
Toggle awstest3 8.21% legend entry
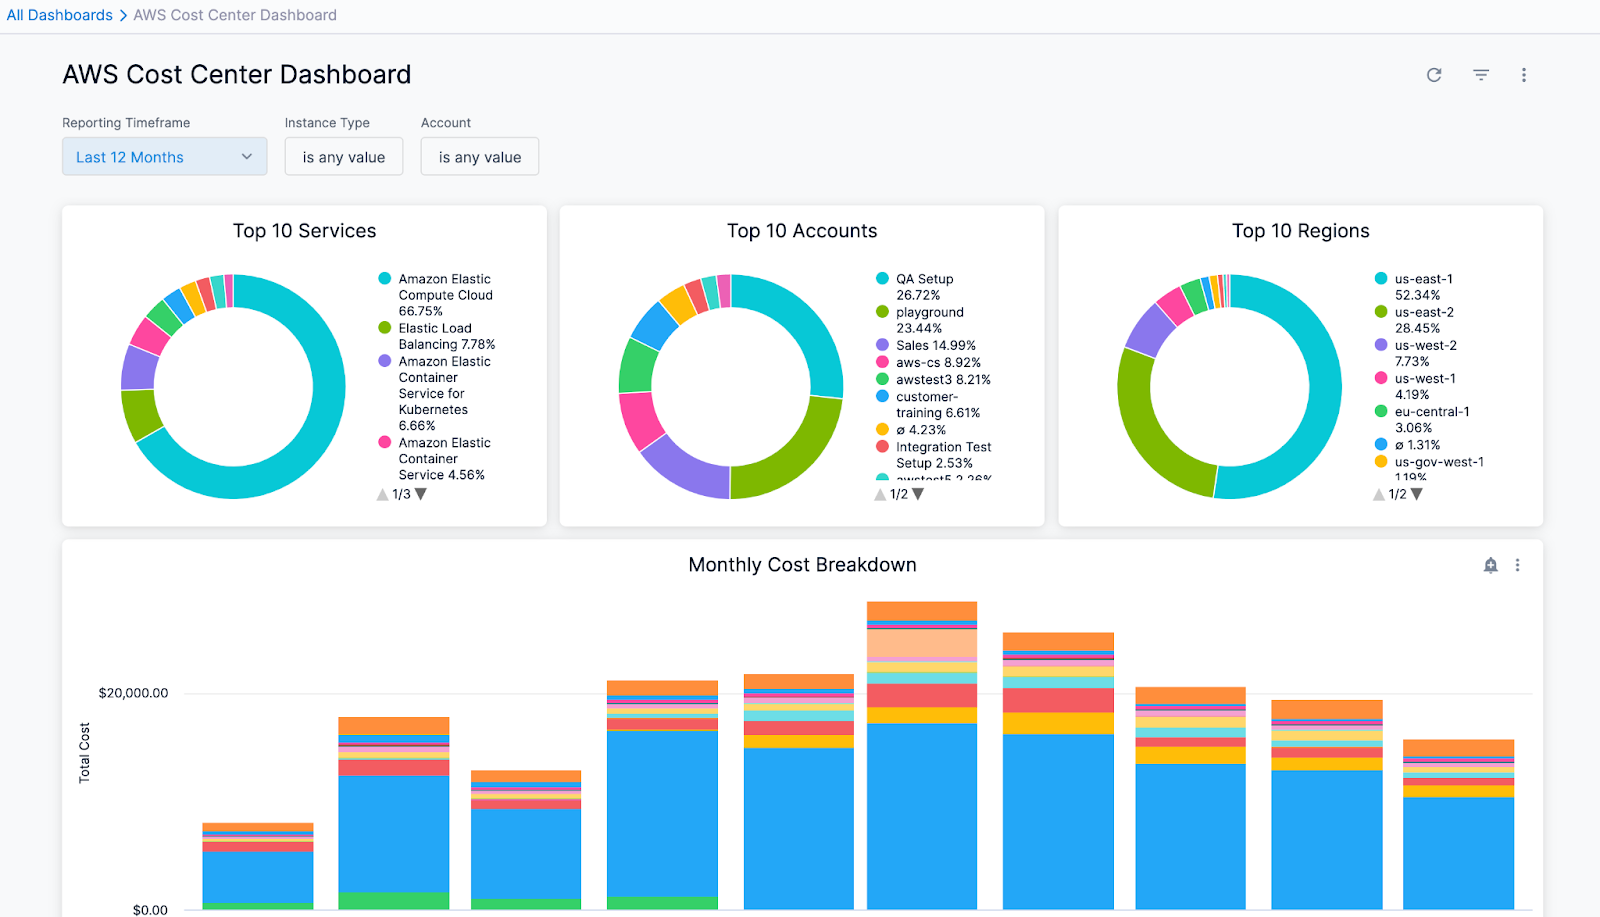click(933, 379)
